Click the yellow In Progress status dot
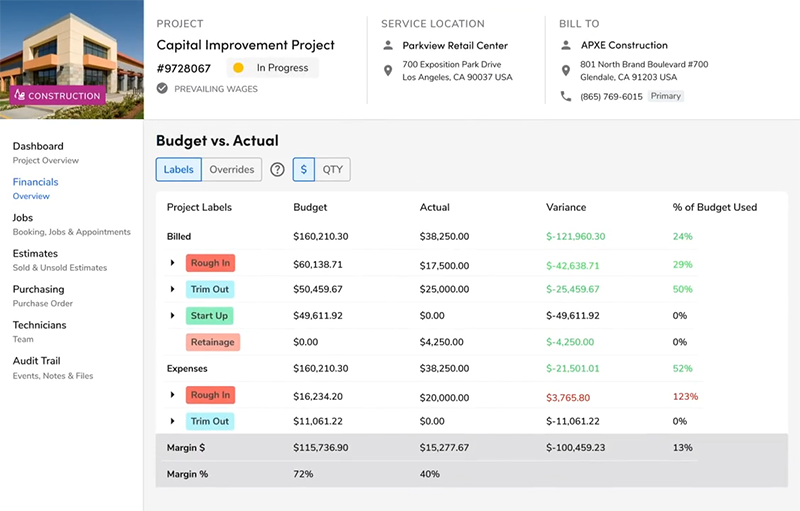 238,68
